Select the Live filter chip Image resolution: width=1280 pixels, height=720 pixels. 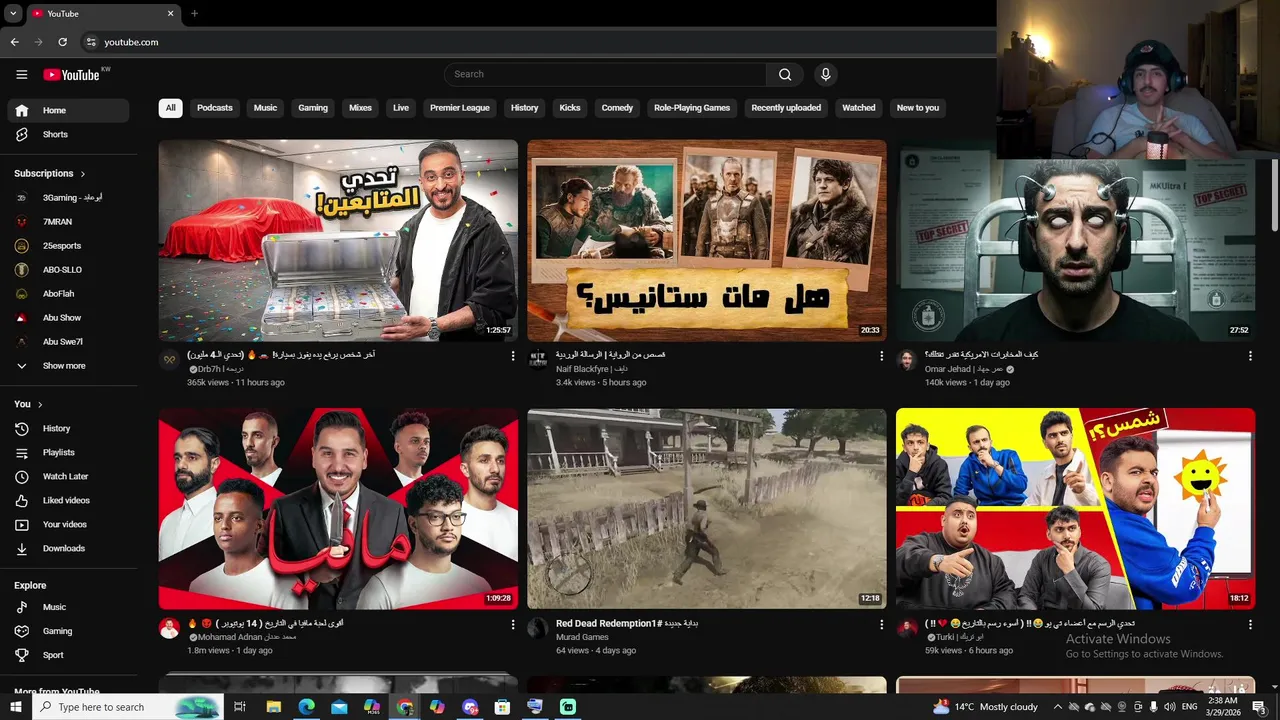401,108
